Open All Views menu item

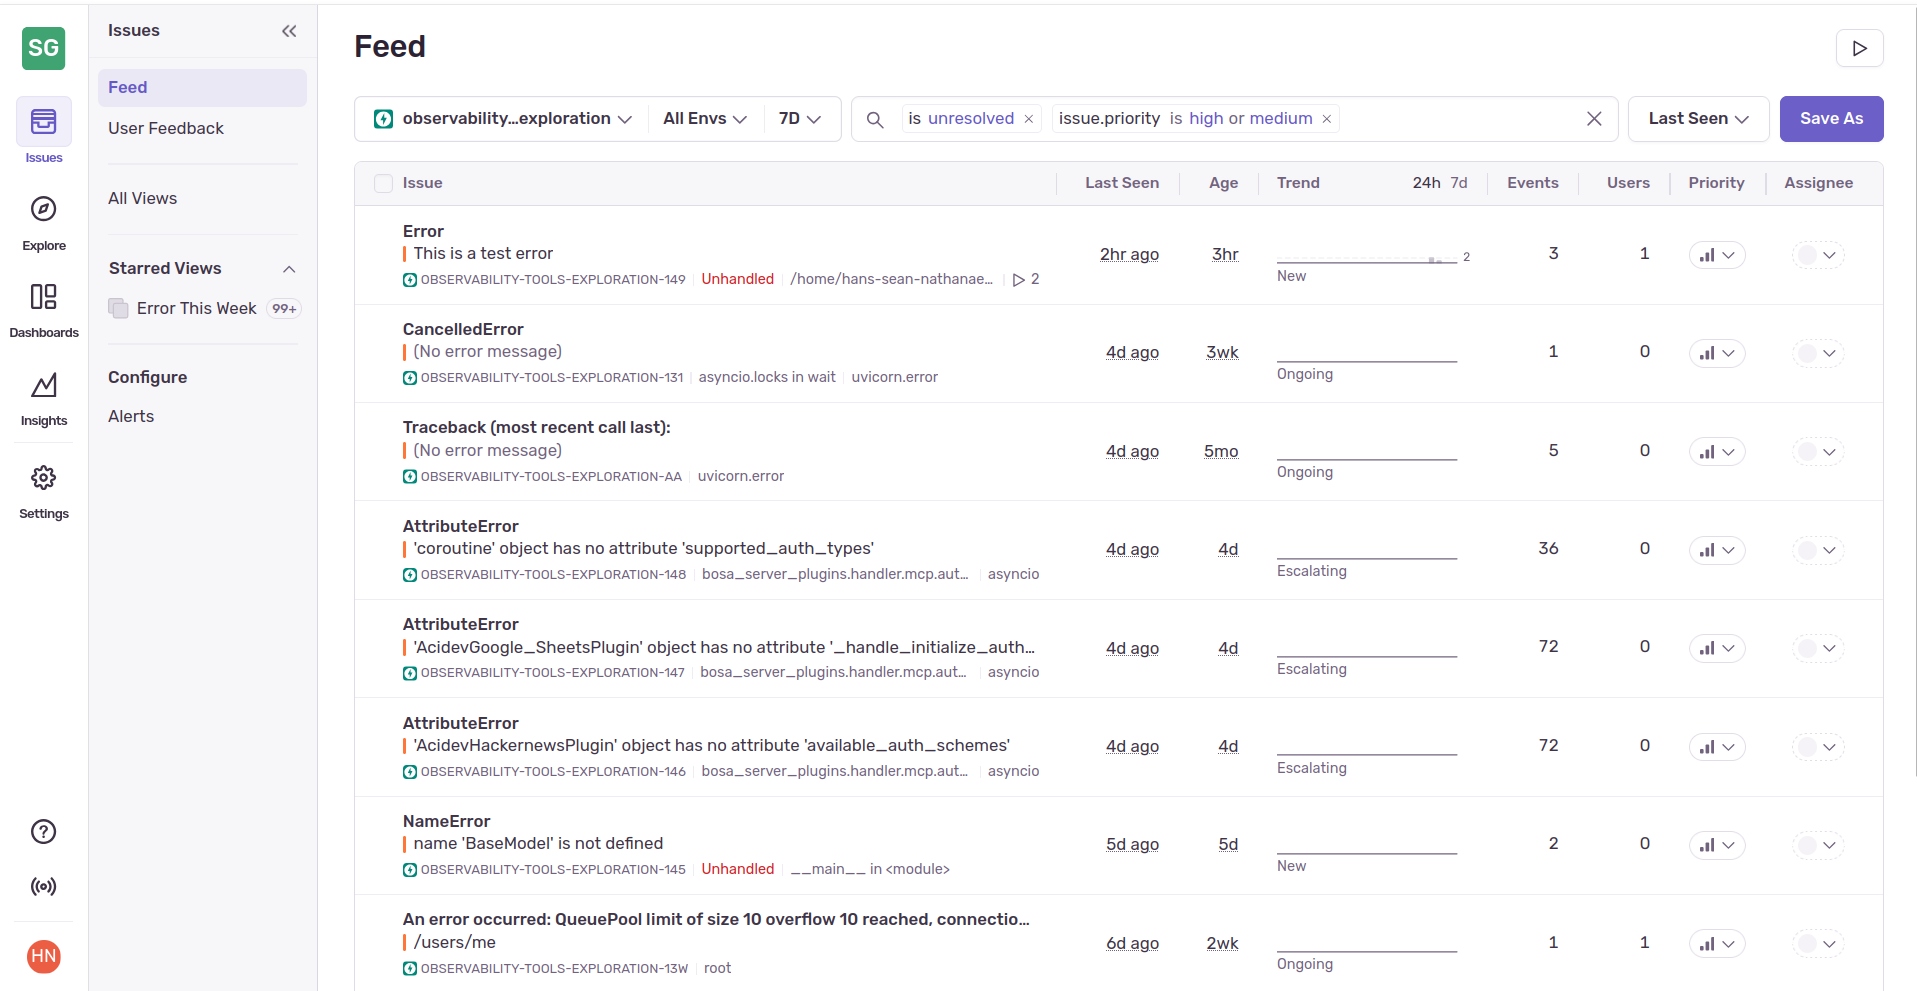[143, 198]
